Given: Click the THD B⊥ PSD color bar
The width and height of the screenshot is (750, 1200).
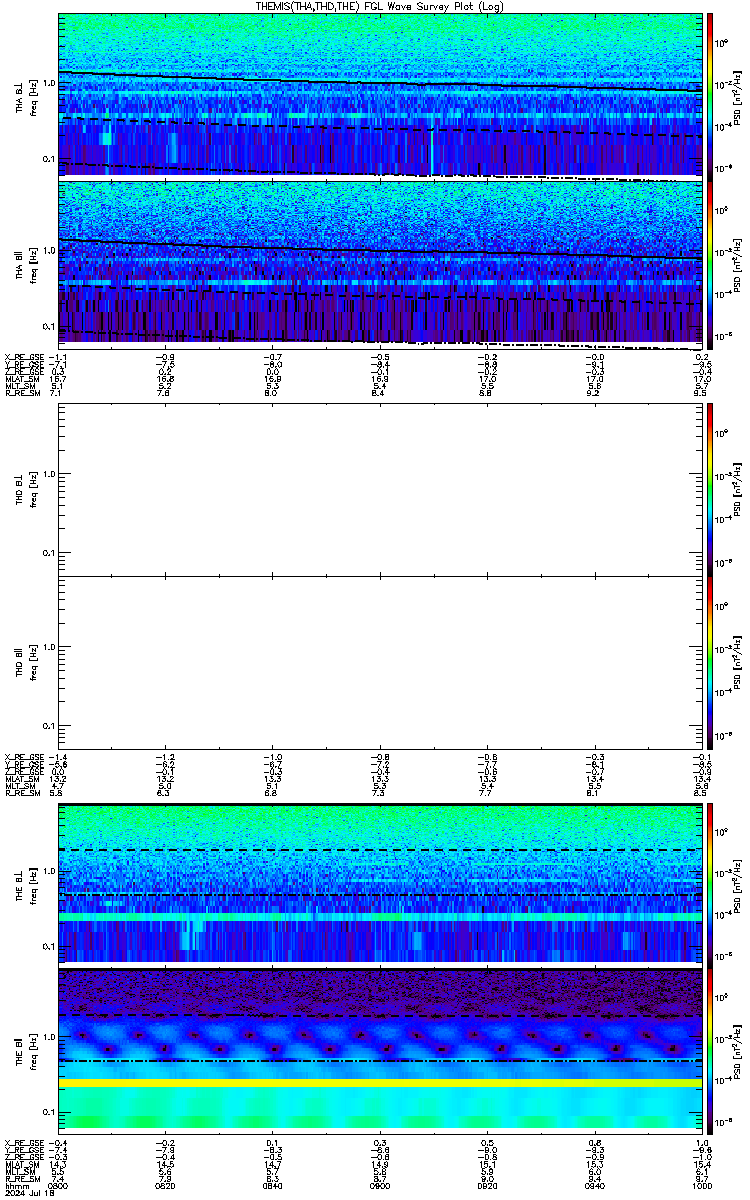Looking at the screenshot, I should point(710,489).
